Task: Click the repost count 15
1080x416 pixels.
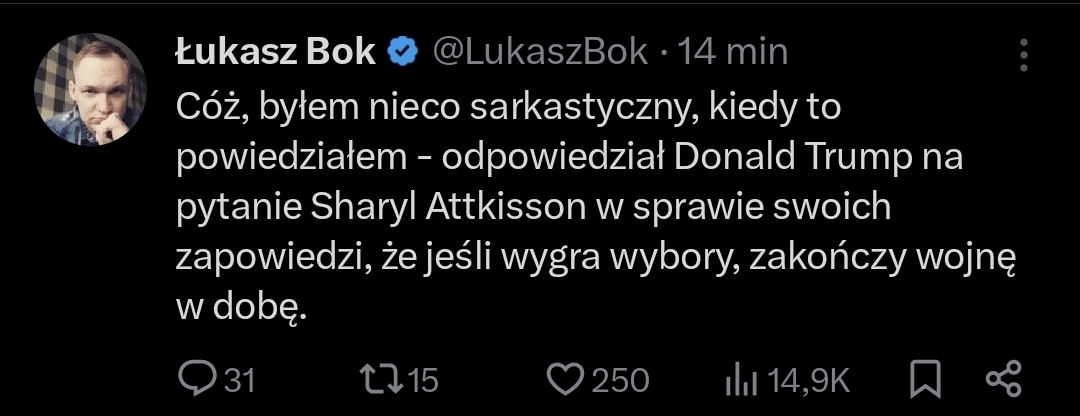Action: [424, 380]
